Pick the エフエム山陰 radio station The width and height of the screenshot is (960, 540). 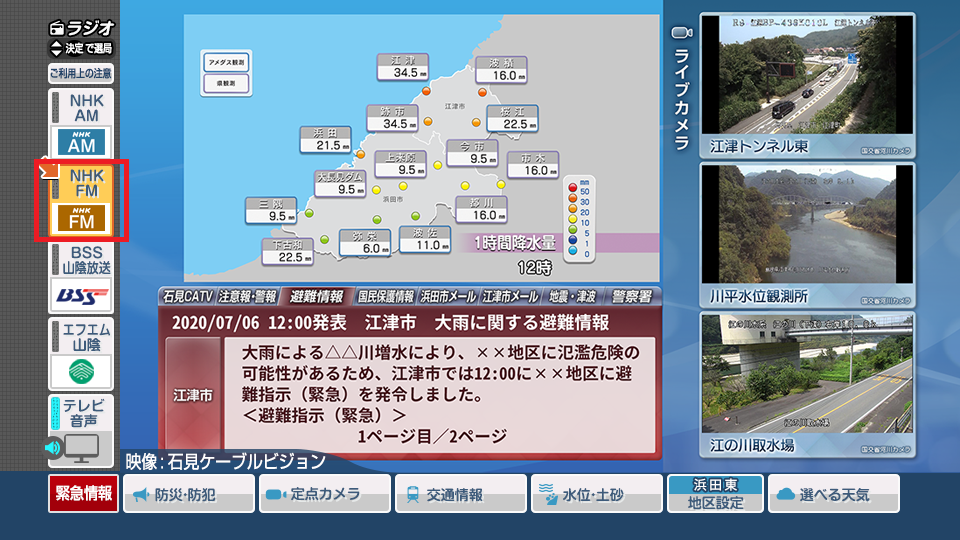point(81,354)
